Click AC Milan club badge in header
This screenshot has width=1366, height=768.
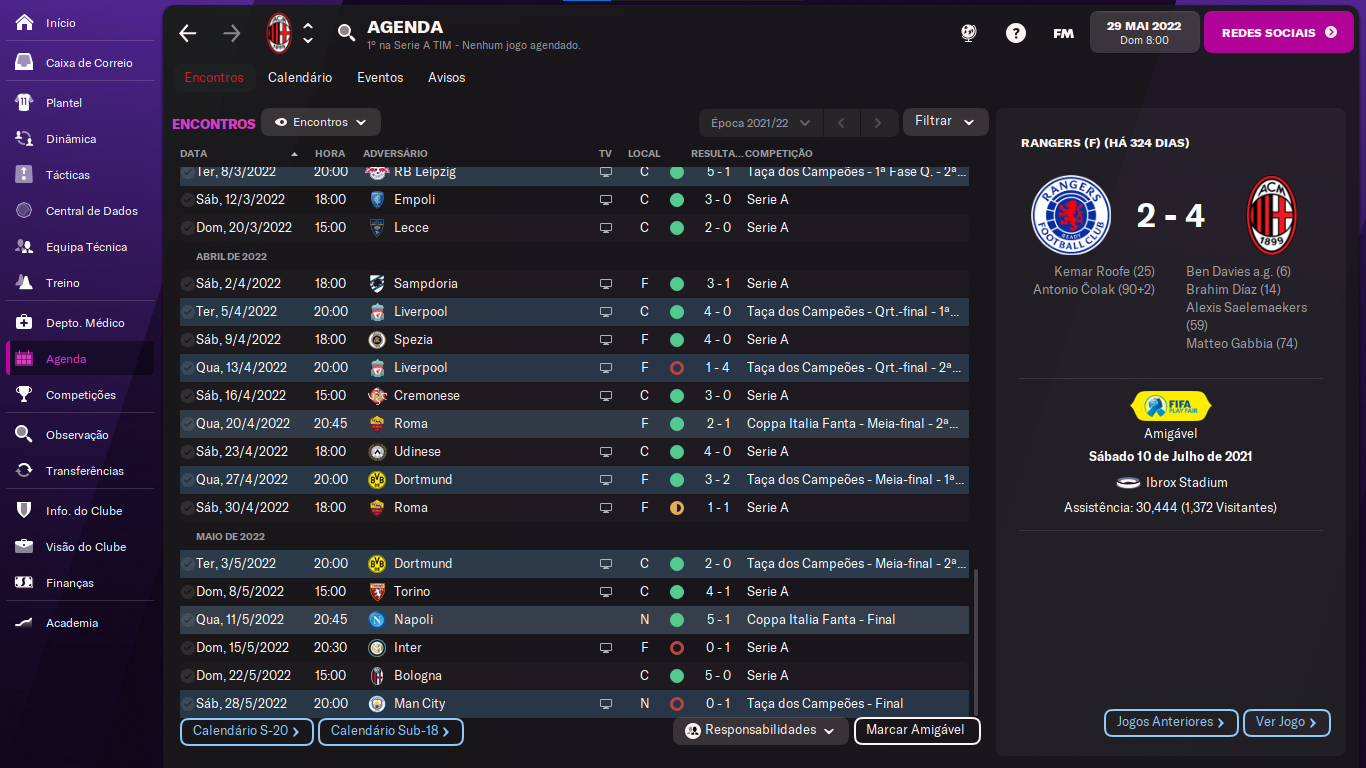(x=278, y=33)
